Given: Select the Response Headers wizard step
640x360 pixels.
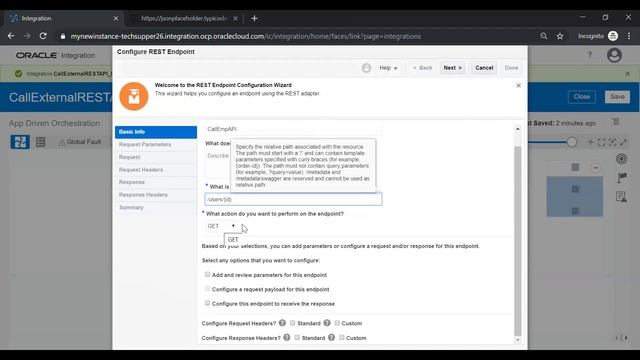Looking at the screenshot, I should [x=156, y=195].
